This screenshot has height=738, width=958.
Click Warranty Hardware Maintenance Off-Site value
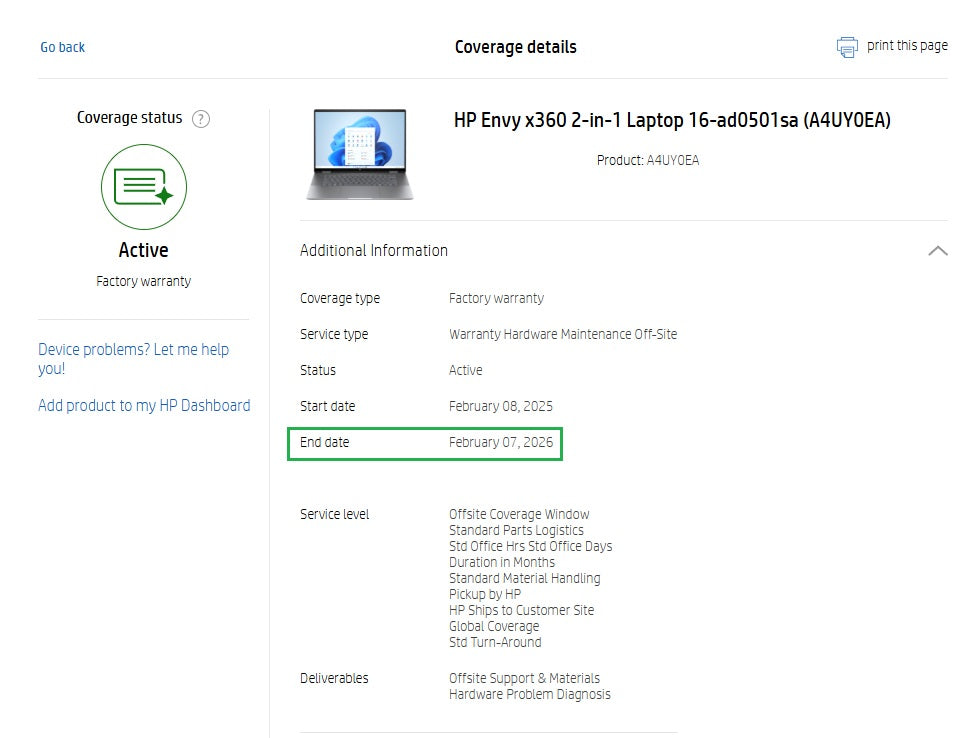563,334
